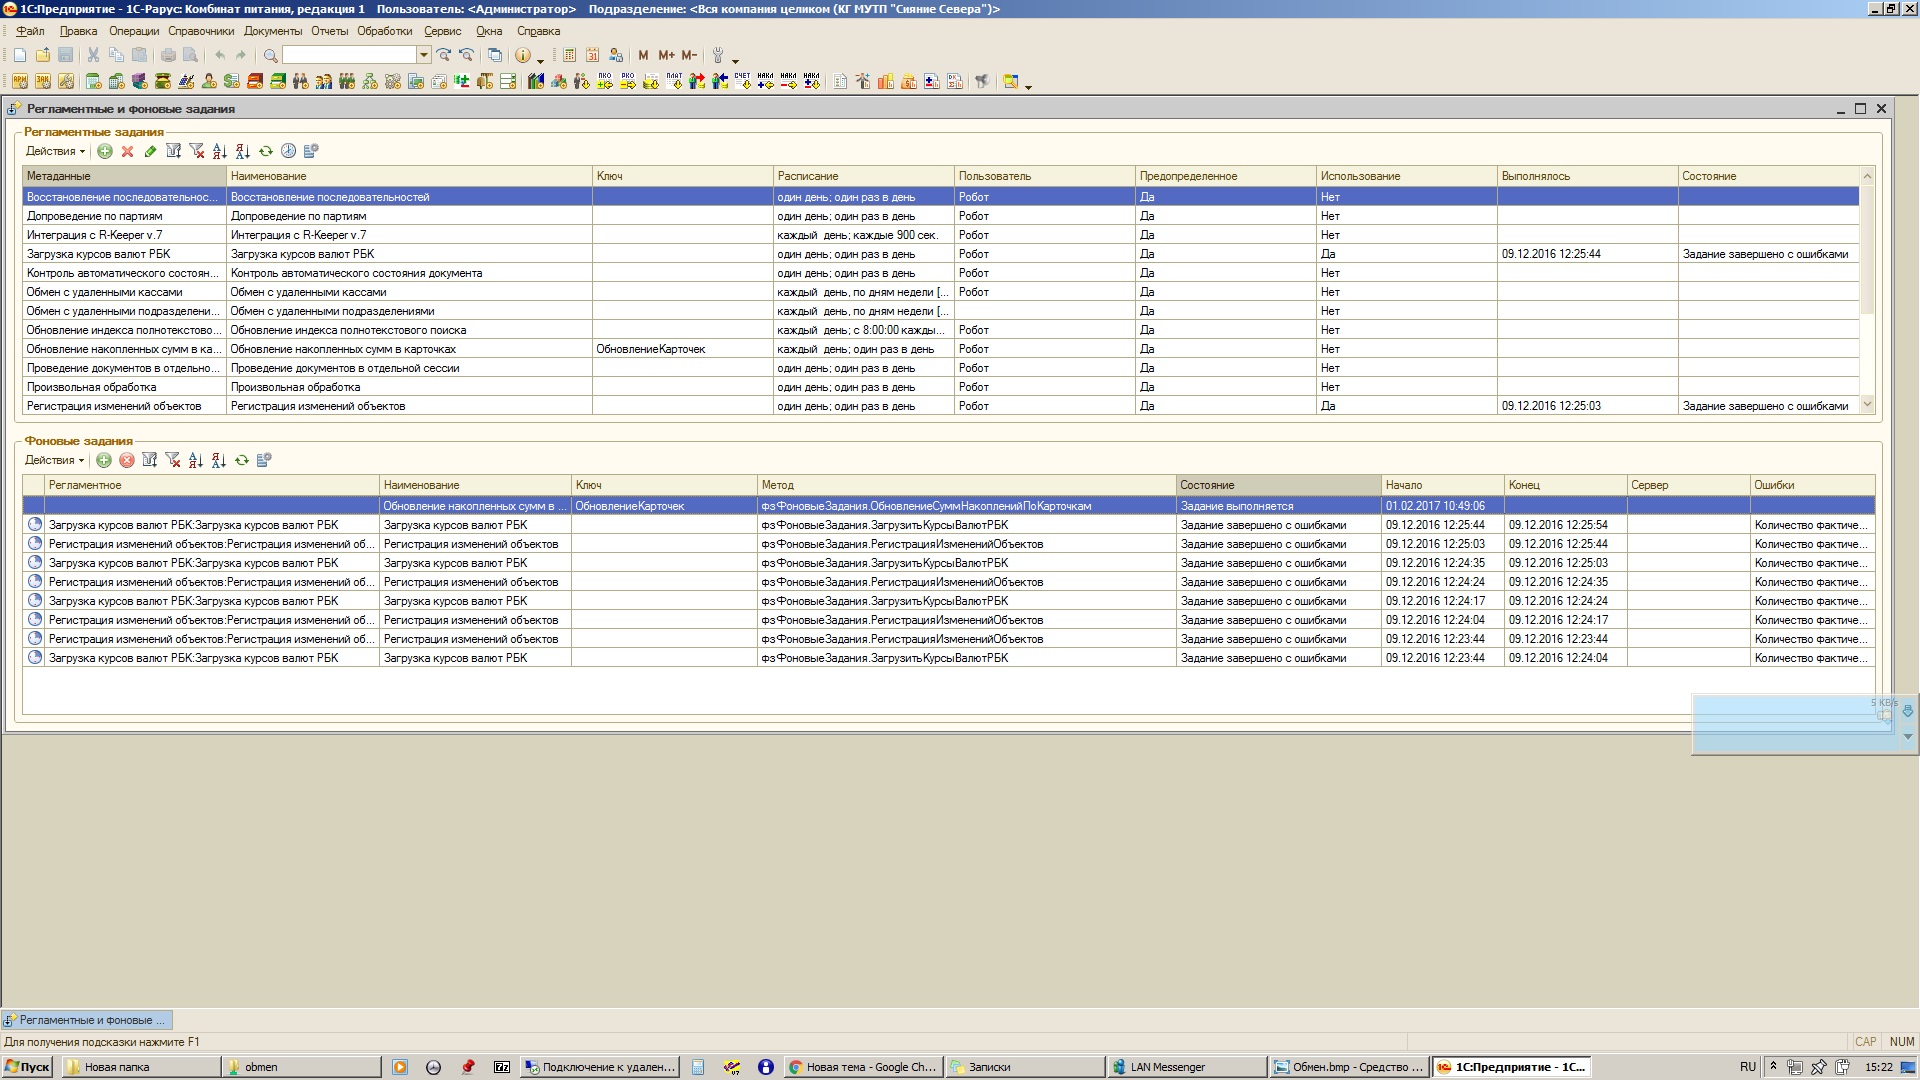
Task: Open the Отчеты menu
Action: pyautogui.click(x=329, y=31)
